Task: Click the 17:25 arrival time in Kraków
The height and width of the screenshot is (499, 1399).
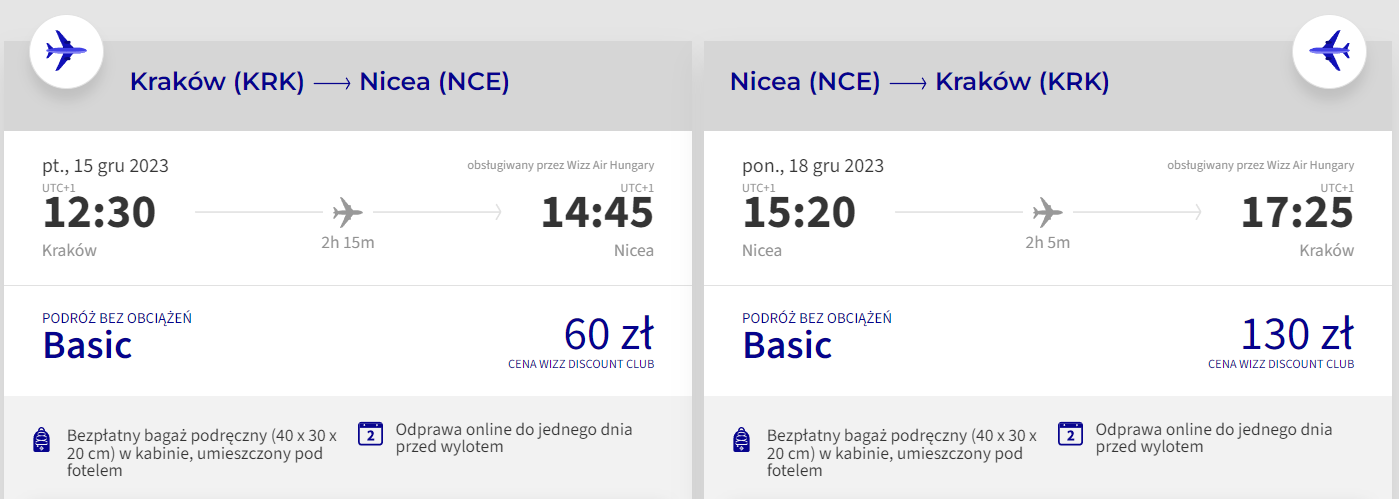Action: [x=1297, y=213]
